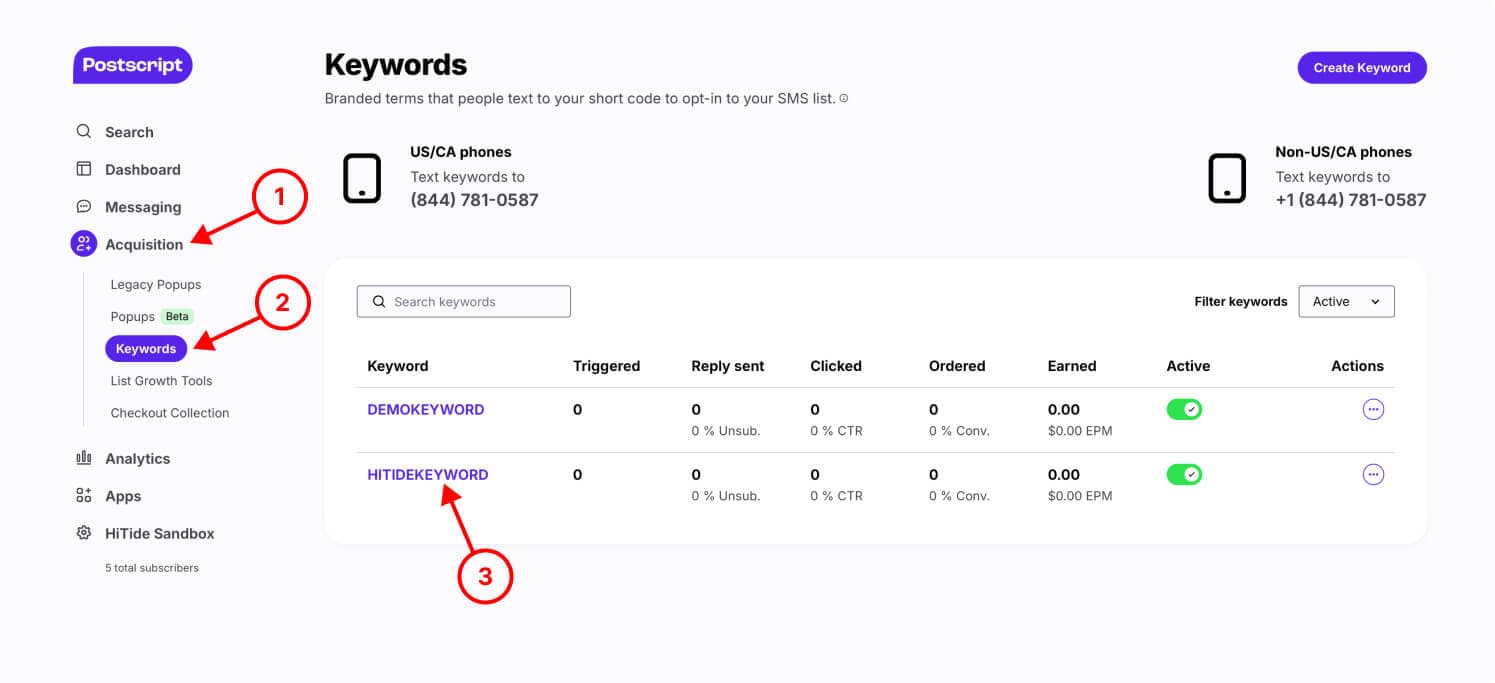Toggle DEMOKEYWORD active switch off
The width and height of the screenshot is (1495, 683).
click(1184, 409)
